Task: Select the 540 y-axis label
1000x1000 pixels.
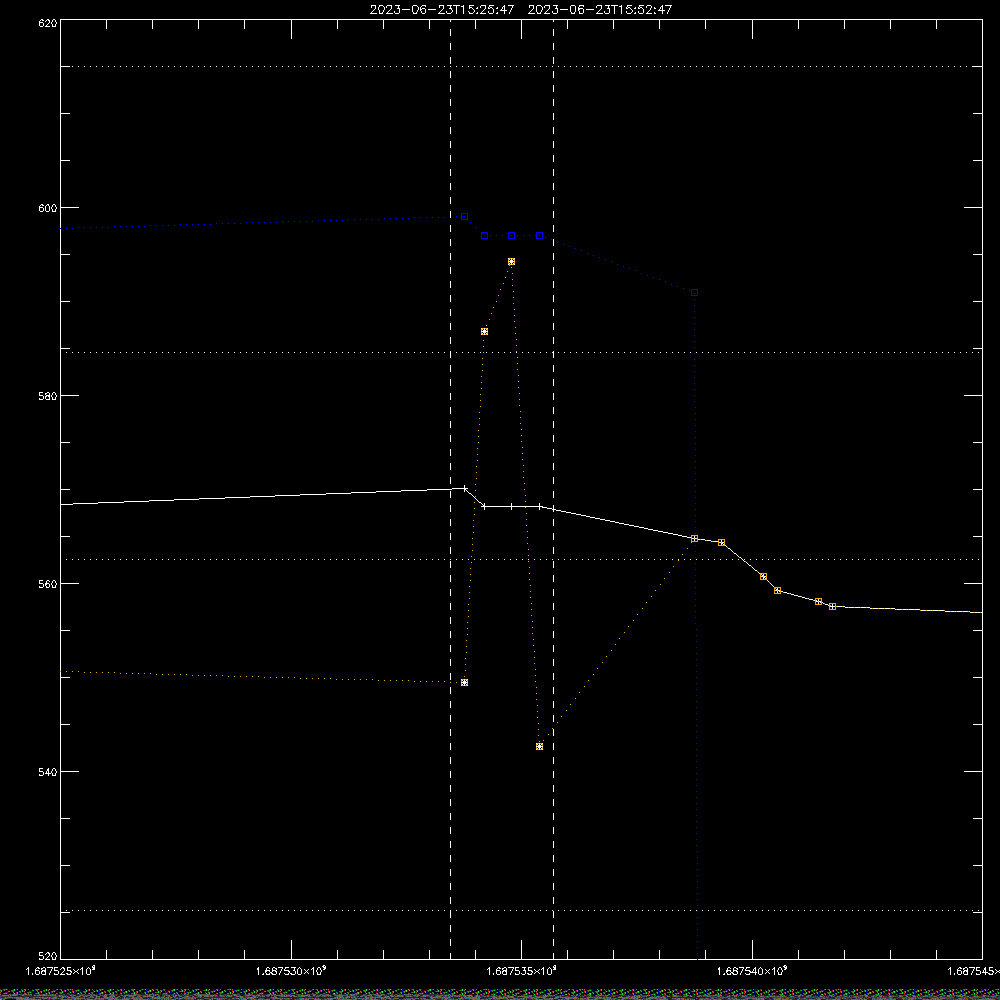Action: pos(48,772)
